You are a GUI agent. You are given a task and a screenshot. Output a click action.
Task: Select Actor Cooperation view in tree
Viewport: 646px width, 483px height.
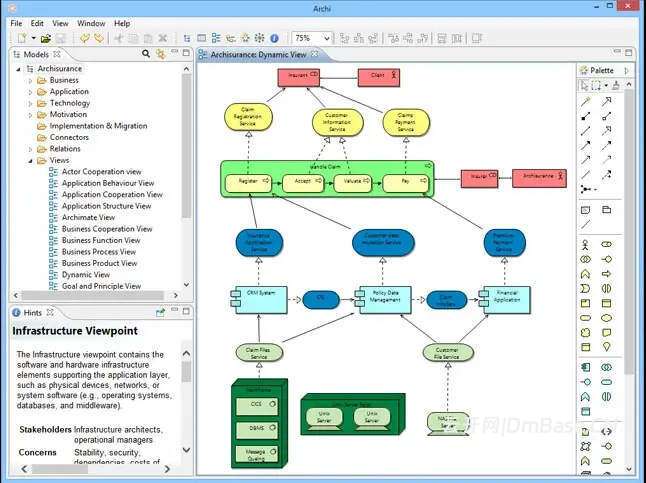101,171
